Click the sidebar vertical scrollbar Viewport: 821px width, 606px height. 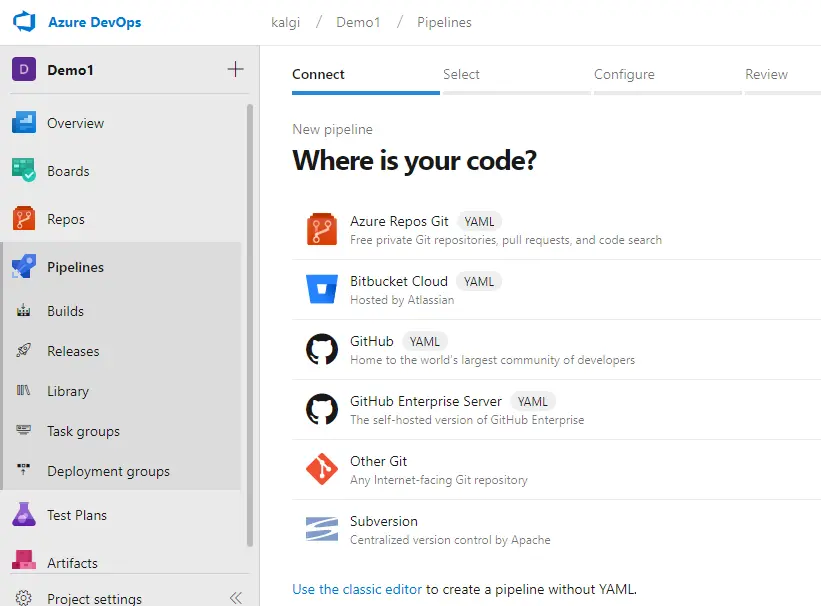(x=250, y=325)
